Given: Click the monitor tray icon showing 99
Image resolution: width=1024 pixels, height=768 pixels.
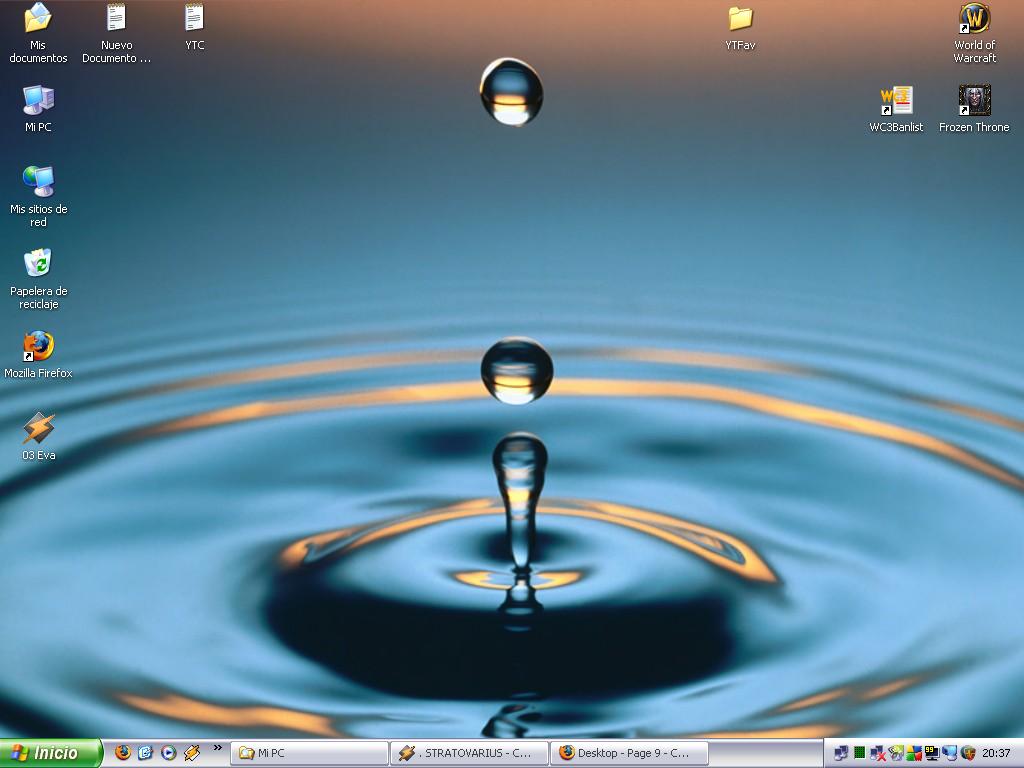Looking at the screenshot, I should pyautogui.click(x=932, y=753).
